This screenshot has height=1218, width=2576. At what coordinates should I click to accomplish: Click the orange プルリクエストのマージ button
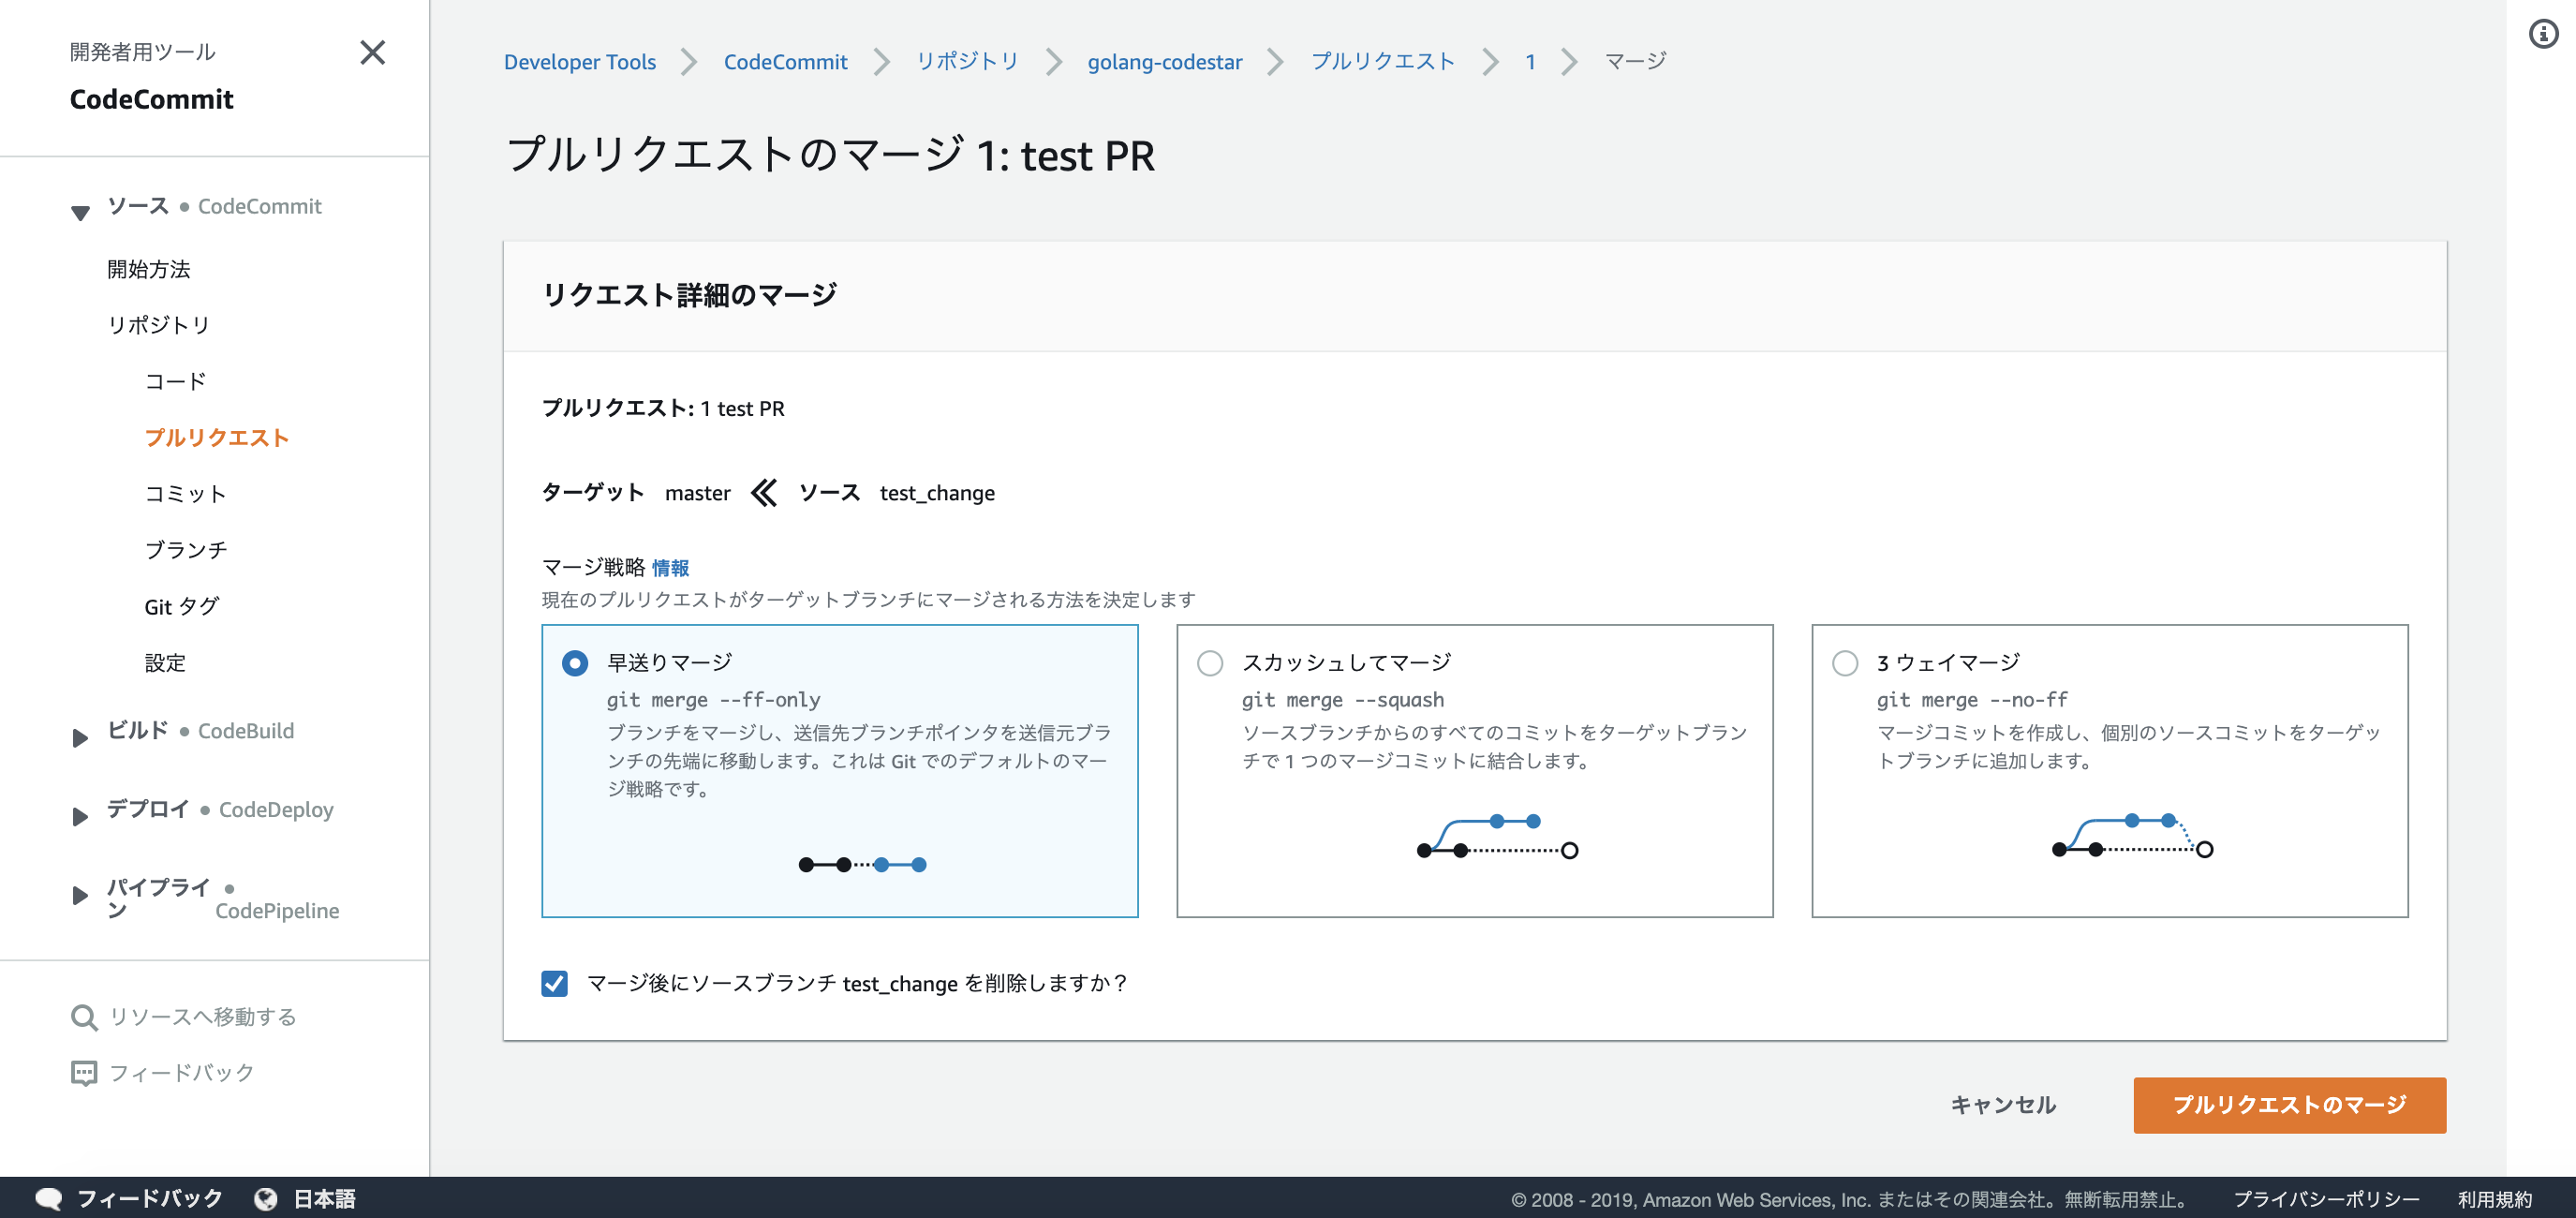[2289, 1104]
